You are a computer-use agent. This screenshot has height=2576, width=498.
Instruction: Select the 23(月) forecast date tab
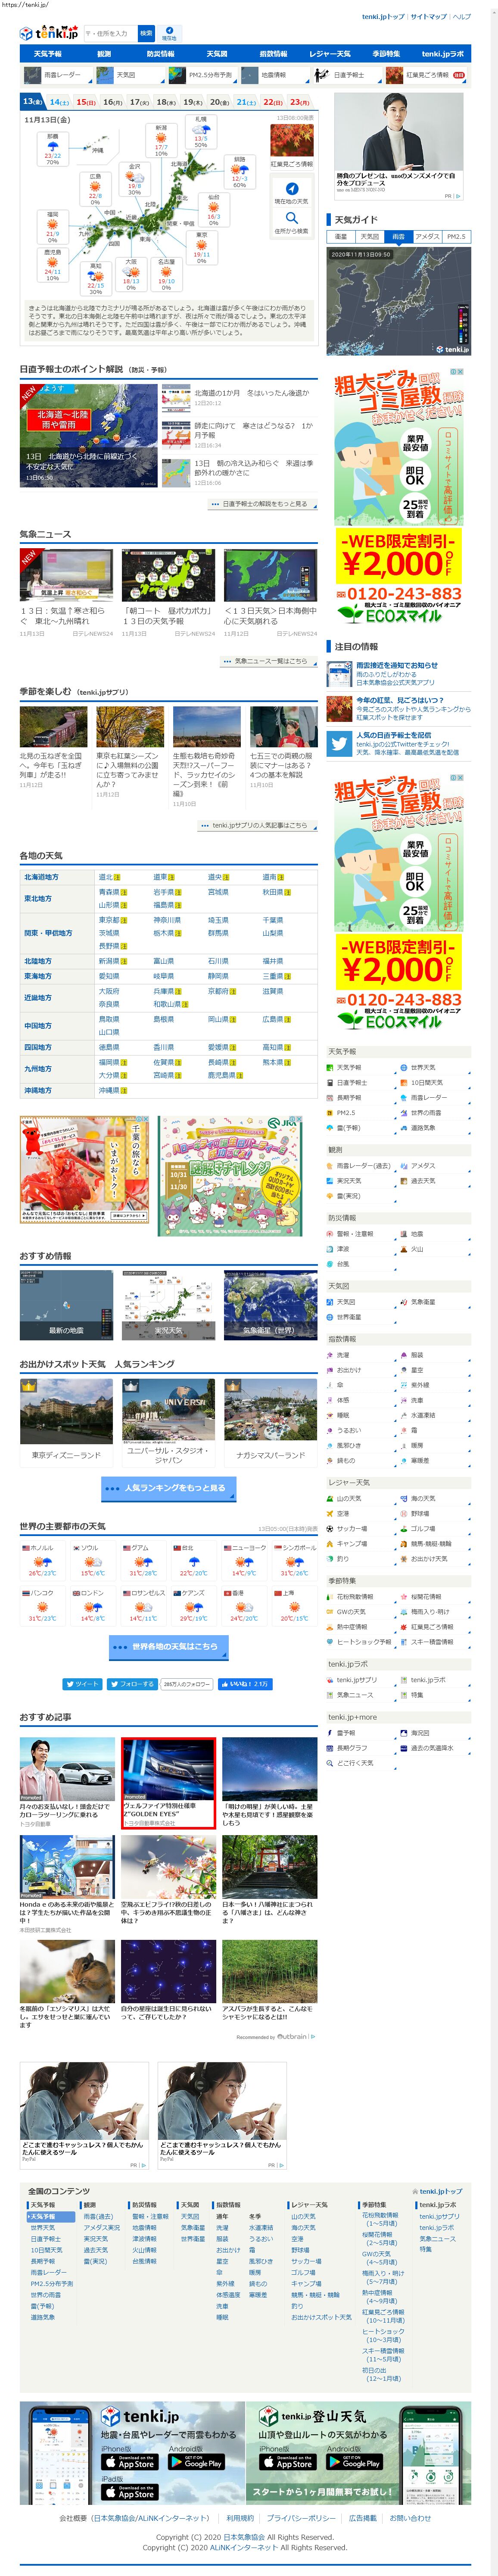click(300, 102)
